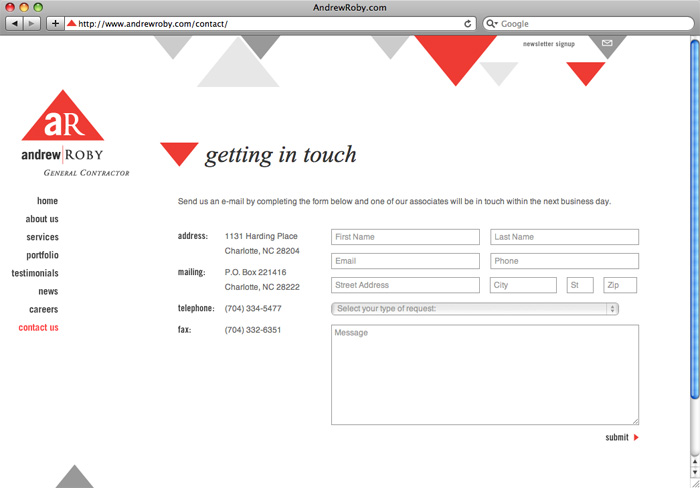Go to the portfolio page
The width and height of the screenshot is (700, 488).
click(x=42, y=255)
